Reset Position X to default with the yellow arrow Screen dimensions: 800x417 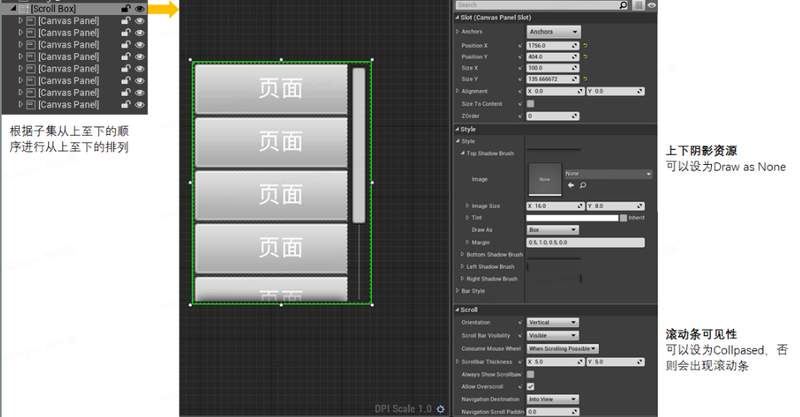point(585,45)
